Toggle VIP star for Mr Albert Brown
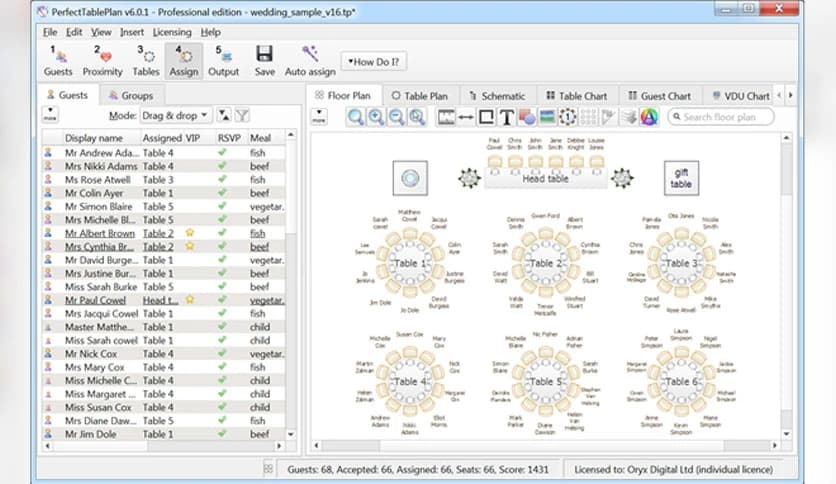The width and height of the screenshot is (836, 484). [189, 233]
